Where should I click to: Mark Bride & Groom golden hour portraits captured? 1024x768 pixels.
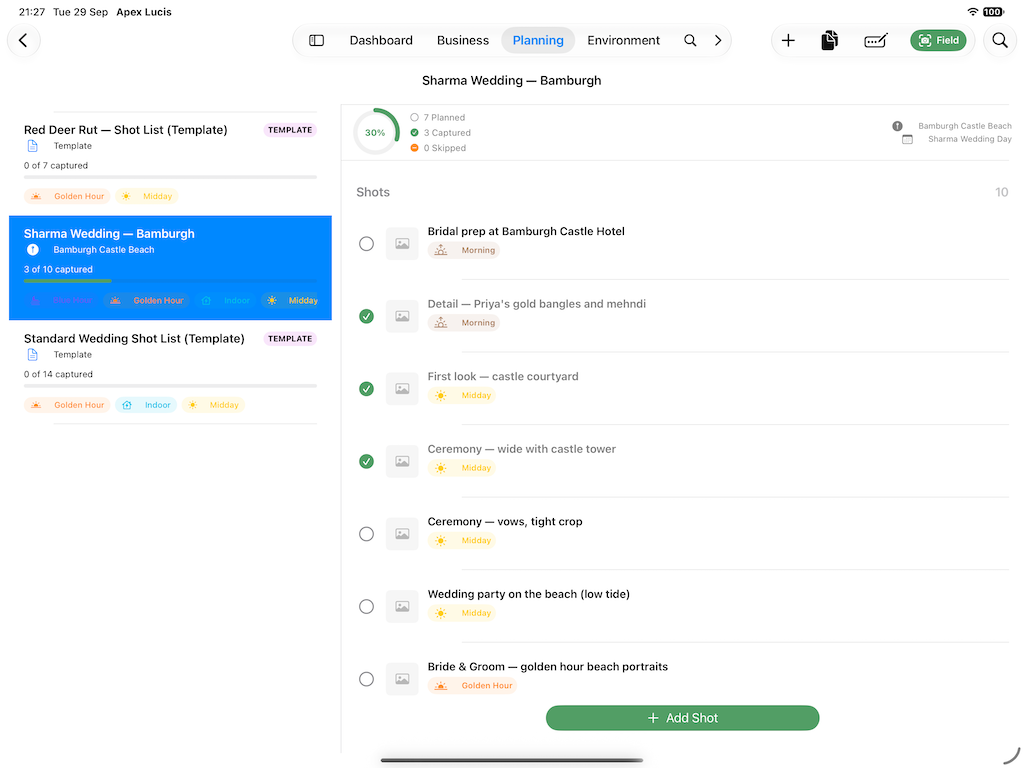tap(366, 679)
